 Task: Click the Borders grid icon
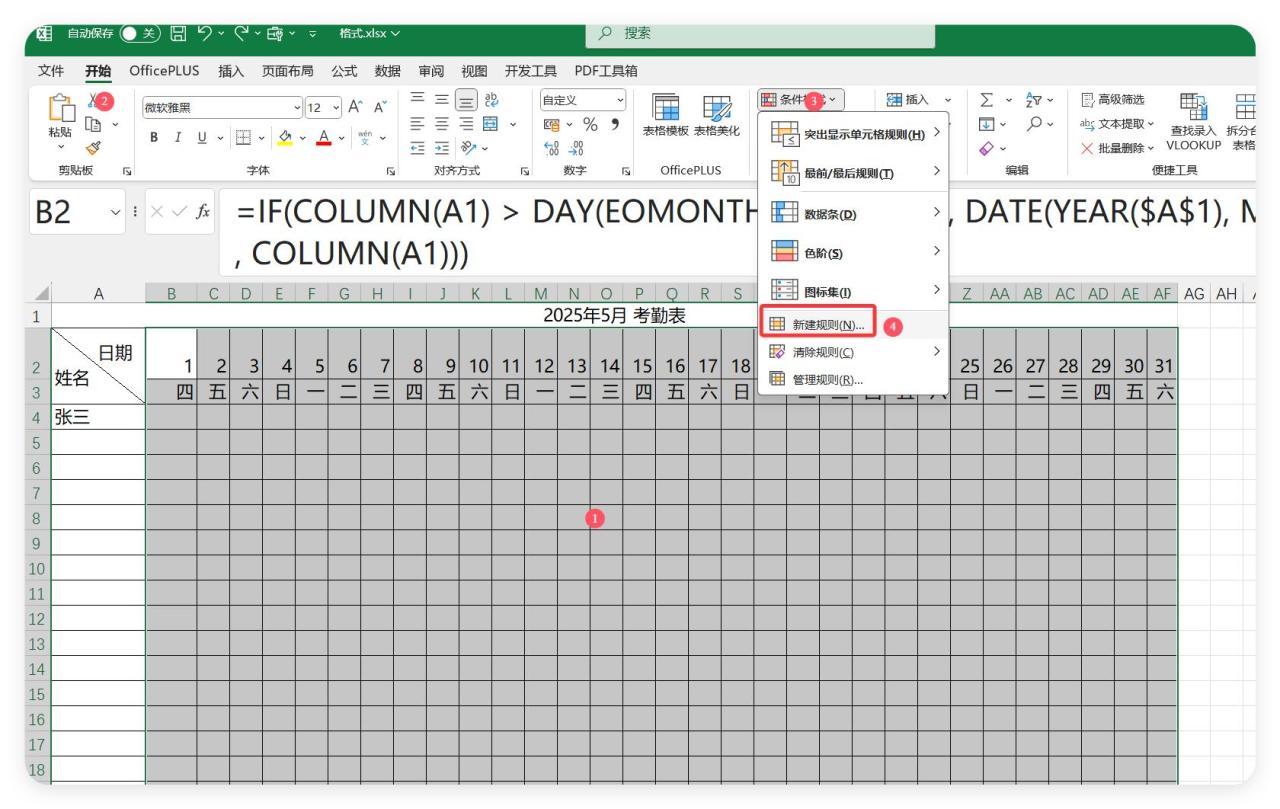(x=242, y=137)
